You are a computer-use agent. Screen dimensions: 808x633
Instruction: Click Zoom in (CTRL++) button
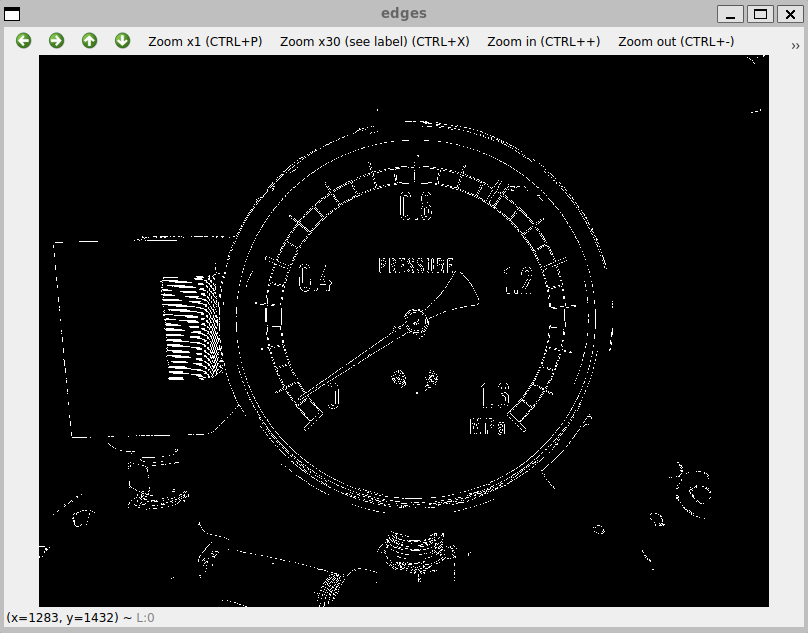coord(543,41)
